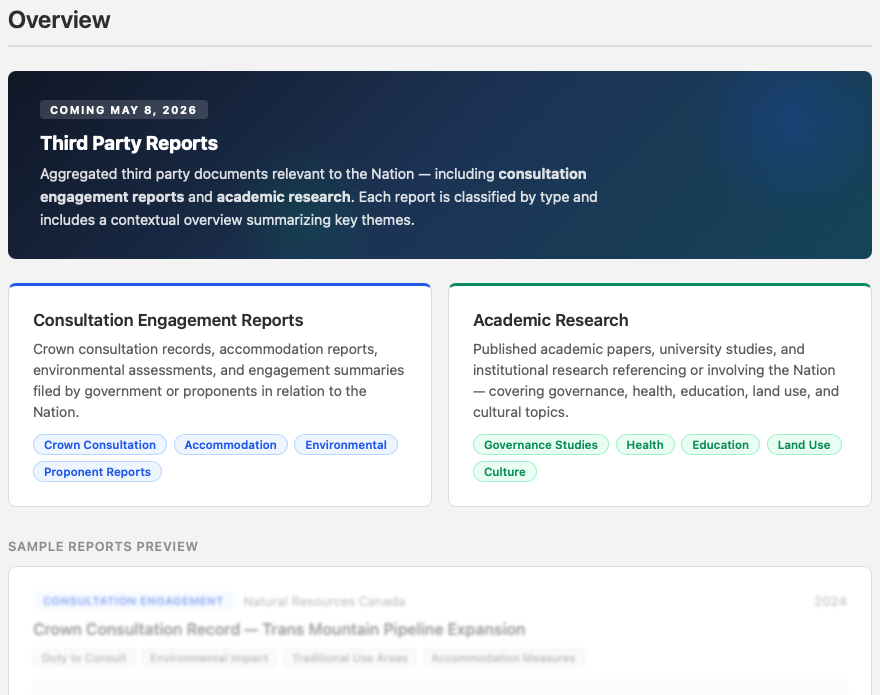Click the Overview heading
880x695 pixels.
coord(59,20)
